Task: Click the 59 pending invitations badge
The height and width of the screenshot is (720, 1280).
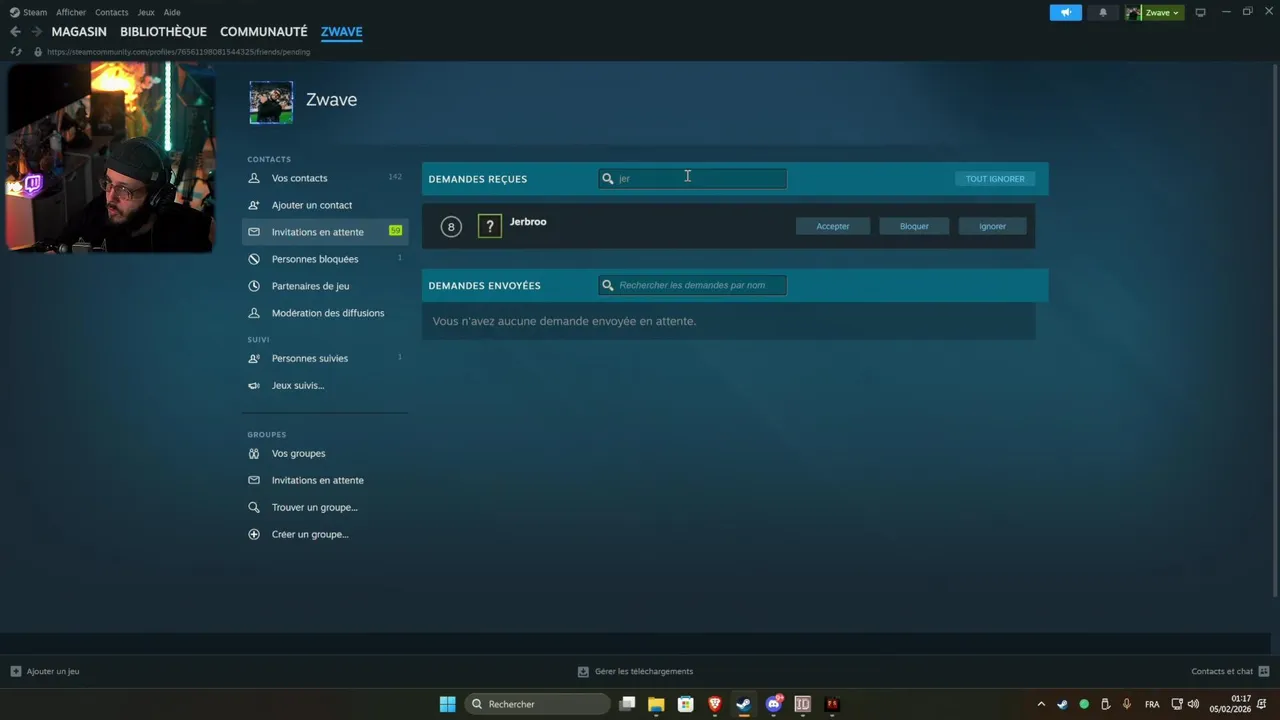Action: [x=395, y=231]
